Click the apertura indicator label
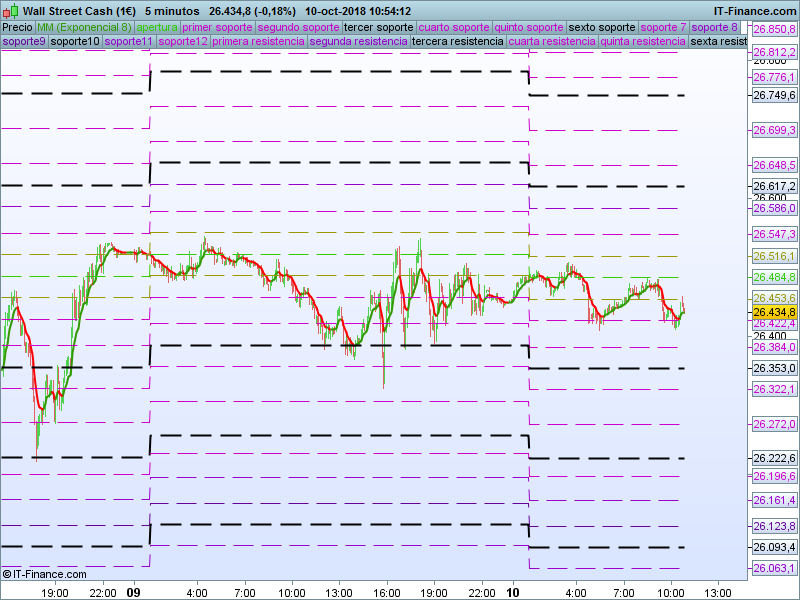 click(157, 28)
